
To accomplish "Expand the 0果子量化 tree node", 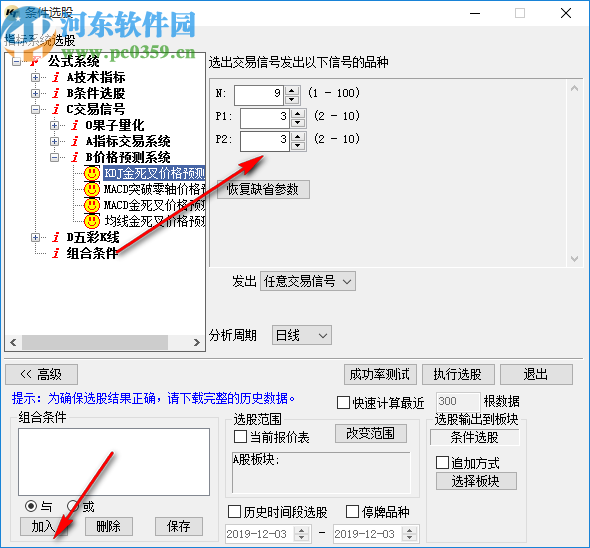I will click(55, 125).
